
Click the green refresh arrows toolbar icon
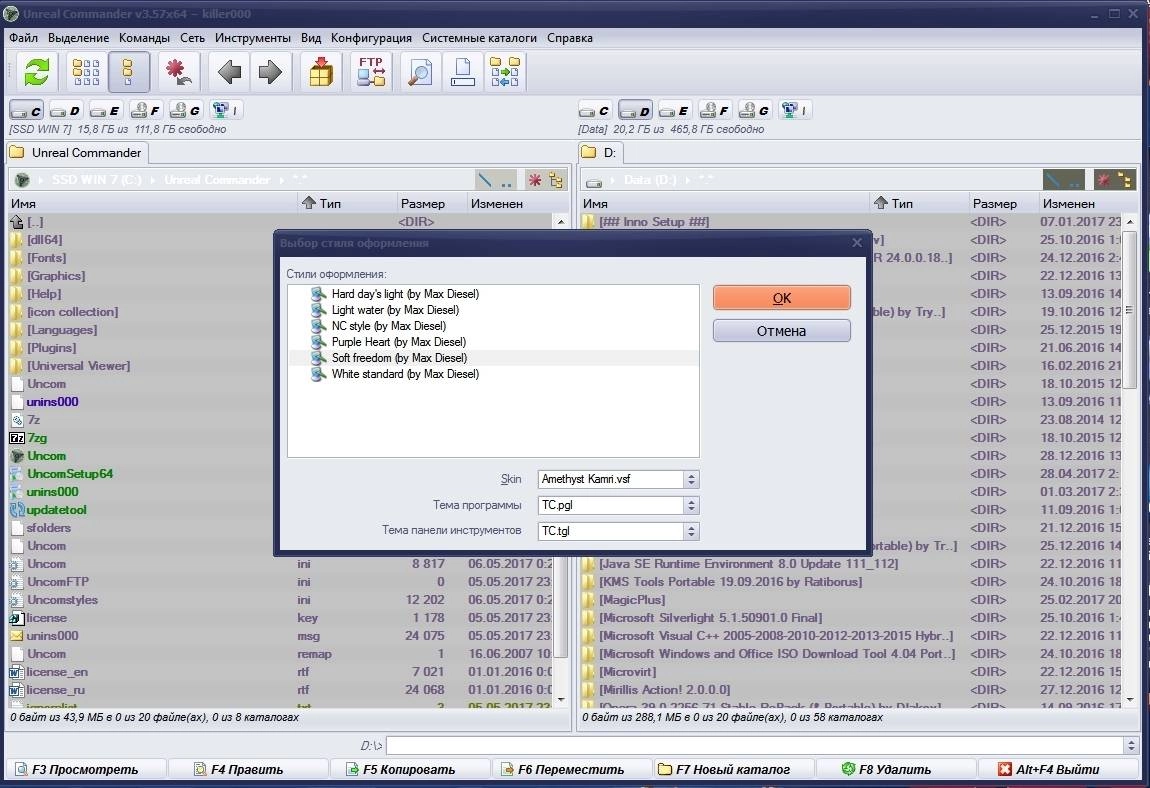pos(36,72)
